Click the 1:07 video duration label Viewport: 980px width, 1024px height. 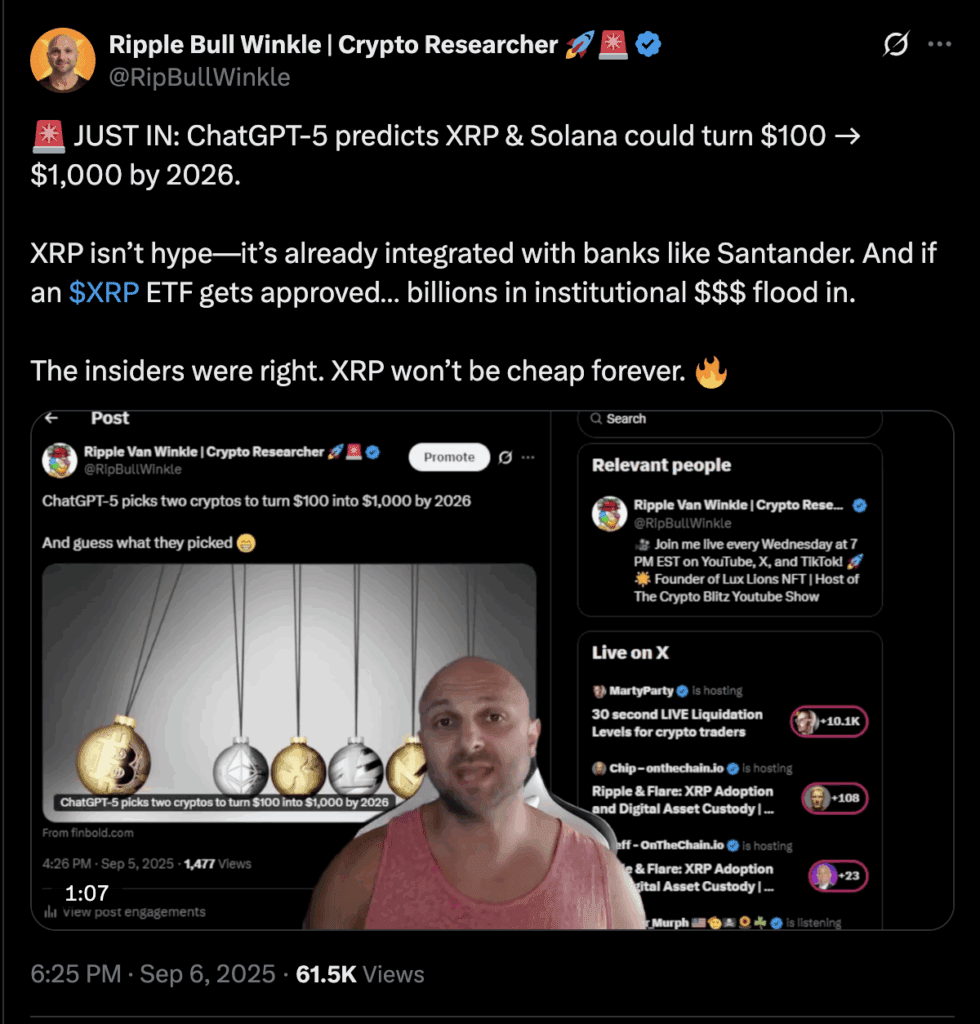pyautogui.click(x=86, y=893)
